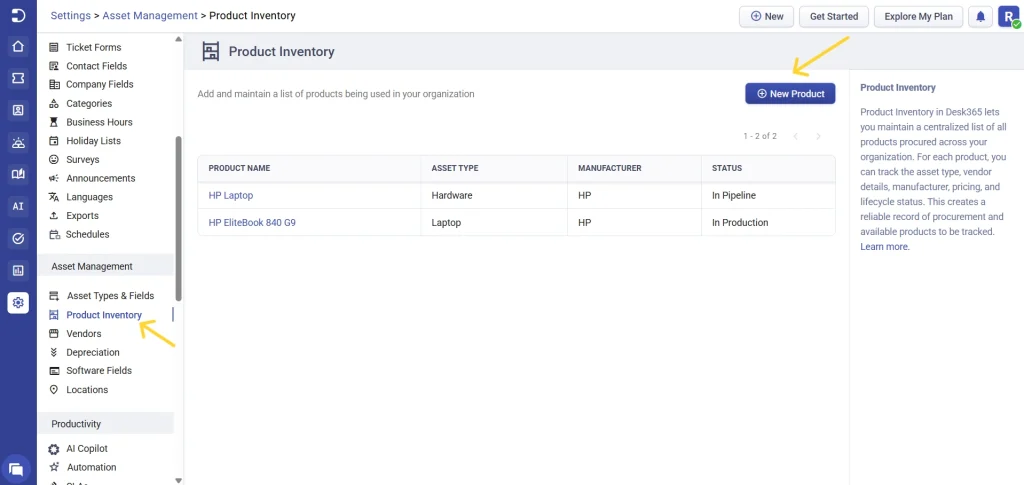Click sidebar scroll up arrow

(178, 40)
